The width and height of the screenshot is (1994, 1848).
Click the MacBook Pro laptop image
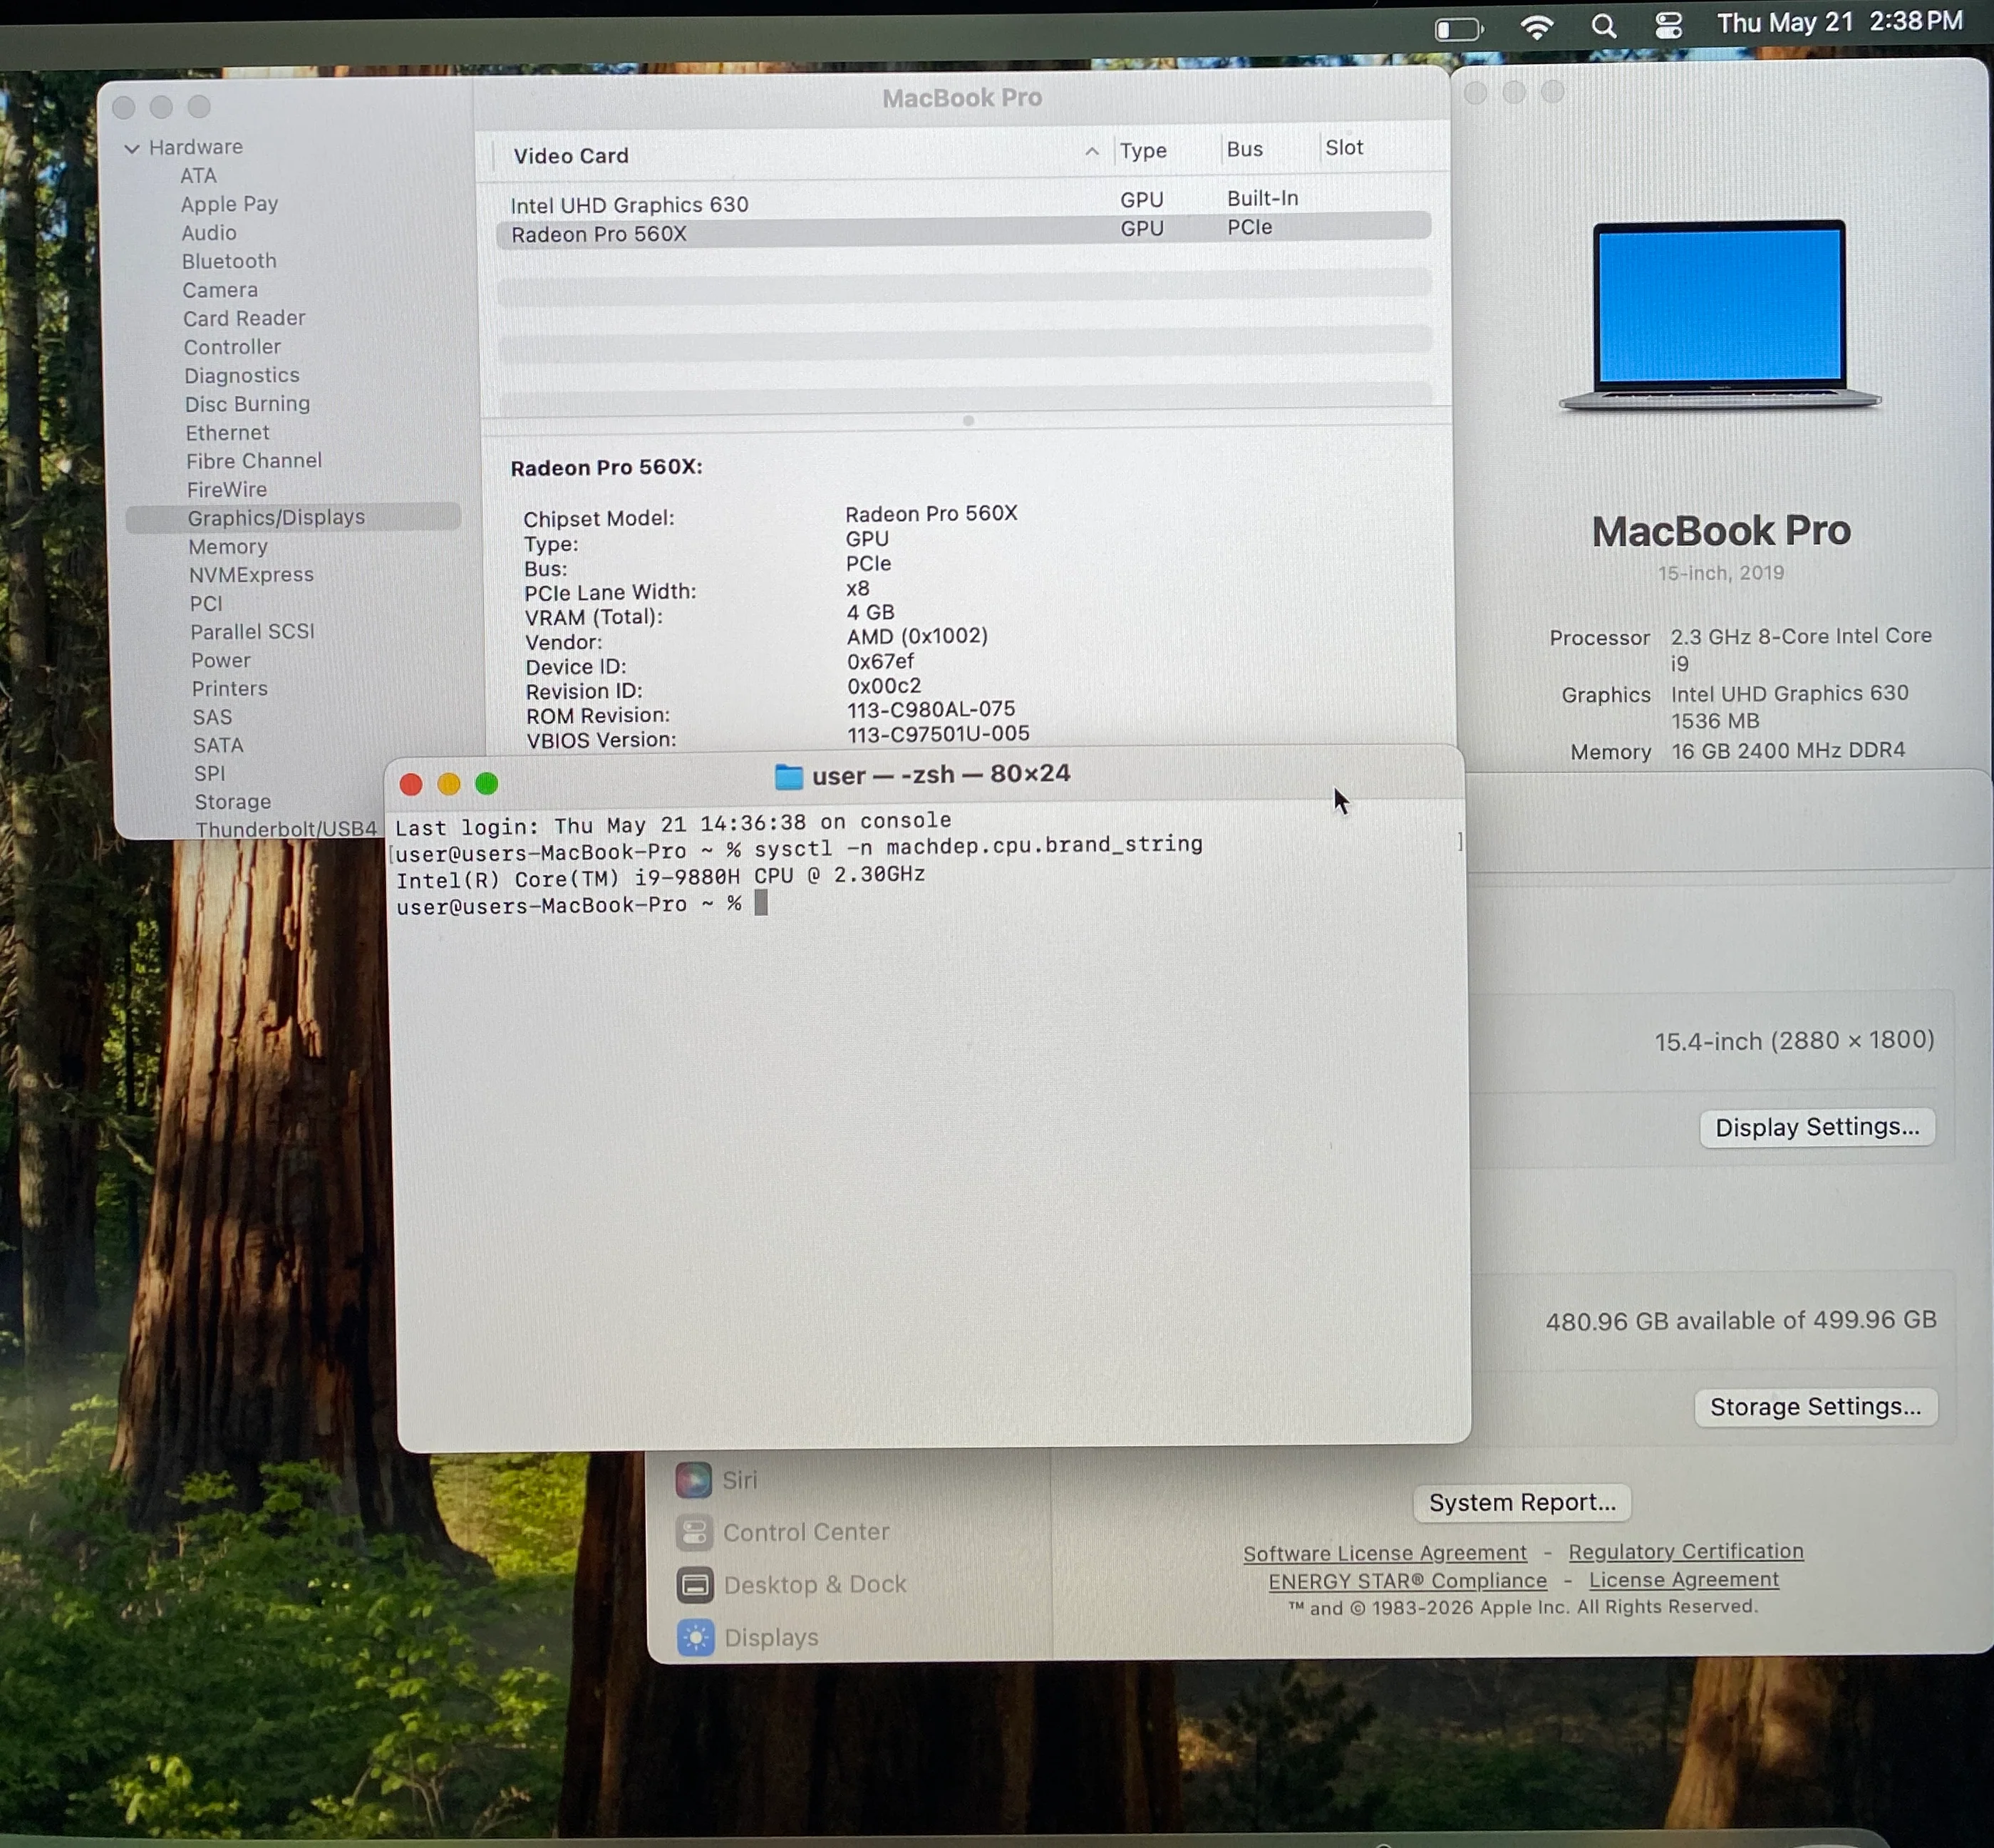point(1720,315)
